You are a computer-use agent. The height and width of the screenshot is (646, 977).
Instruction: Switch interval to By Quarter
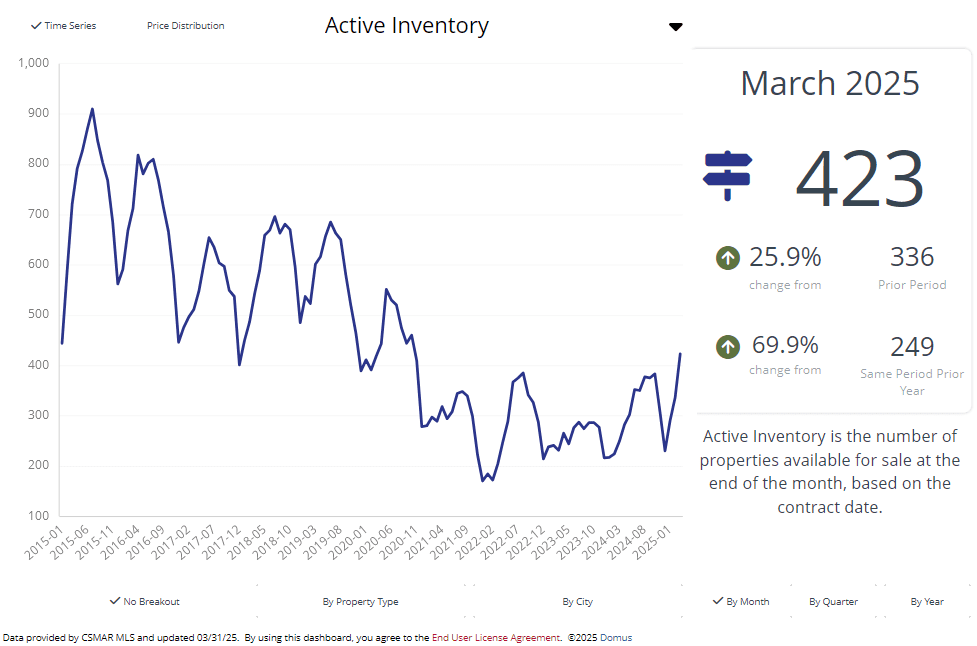click(833, 602)
